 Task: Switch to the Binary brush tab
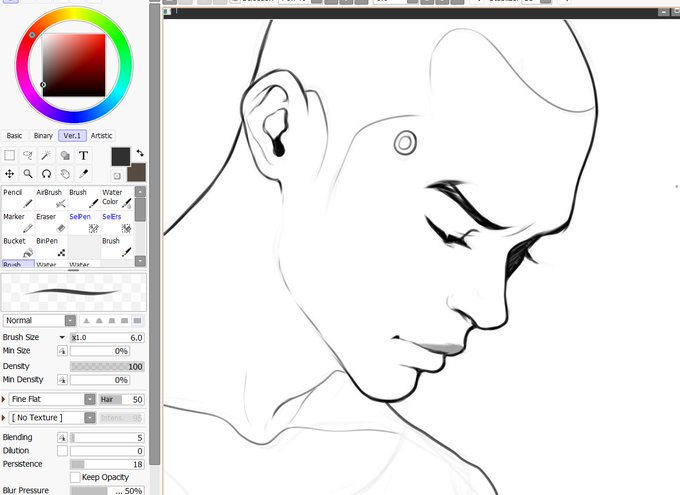(x=43, y=136)
